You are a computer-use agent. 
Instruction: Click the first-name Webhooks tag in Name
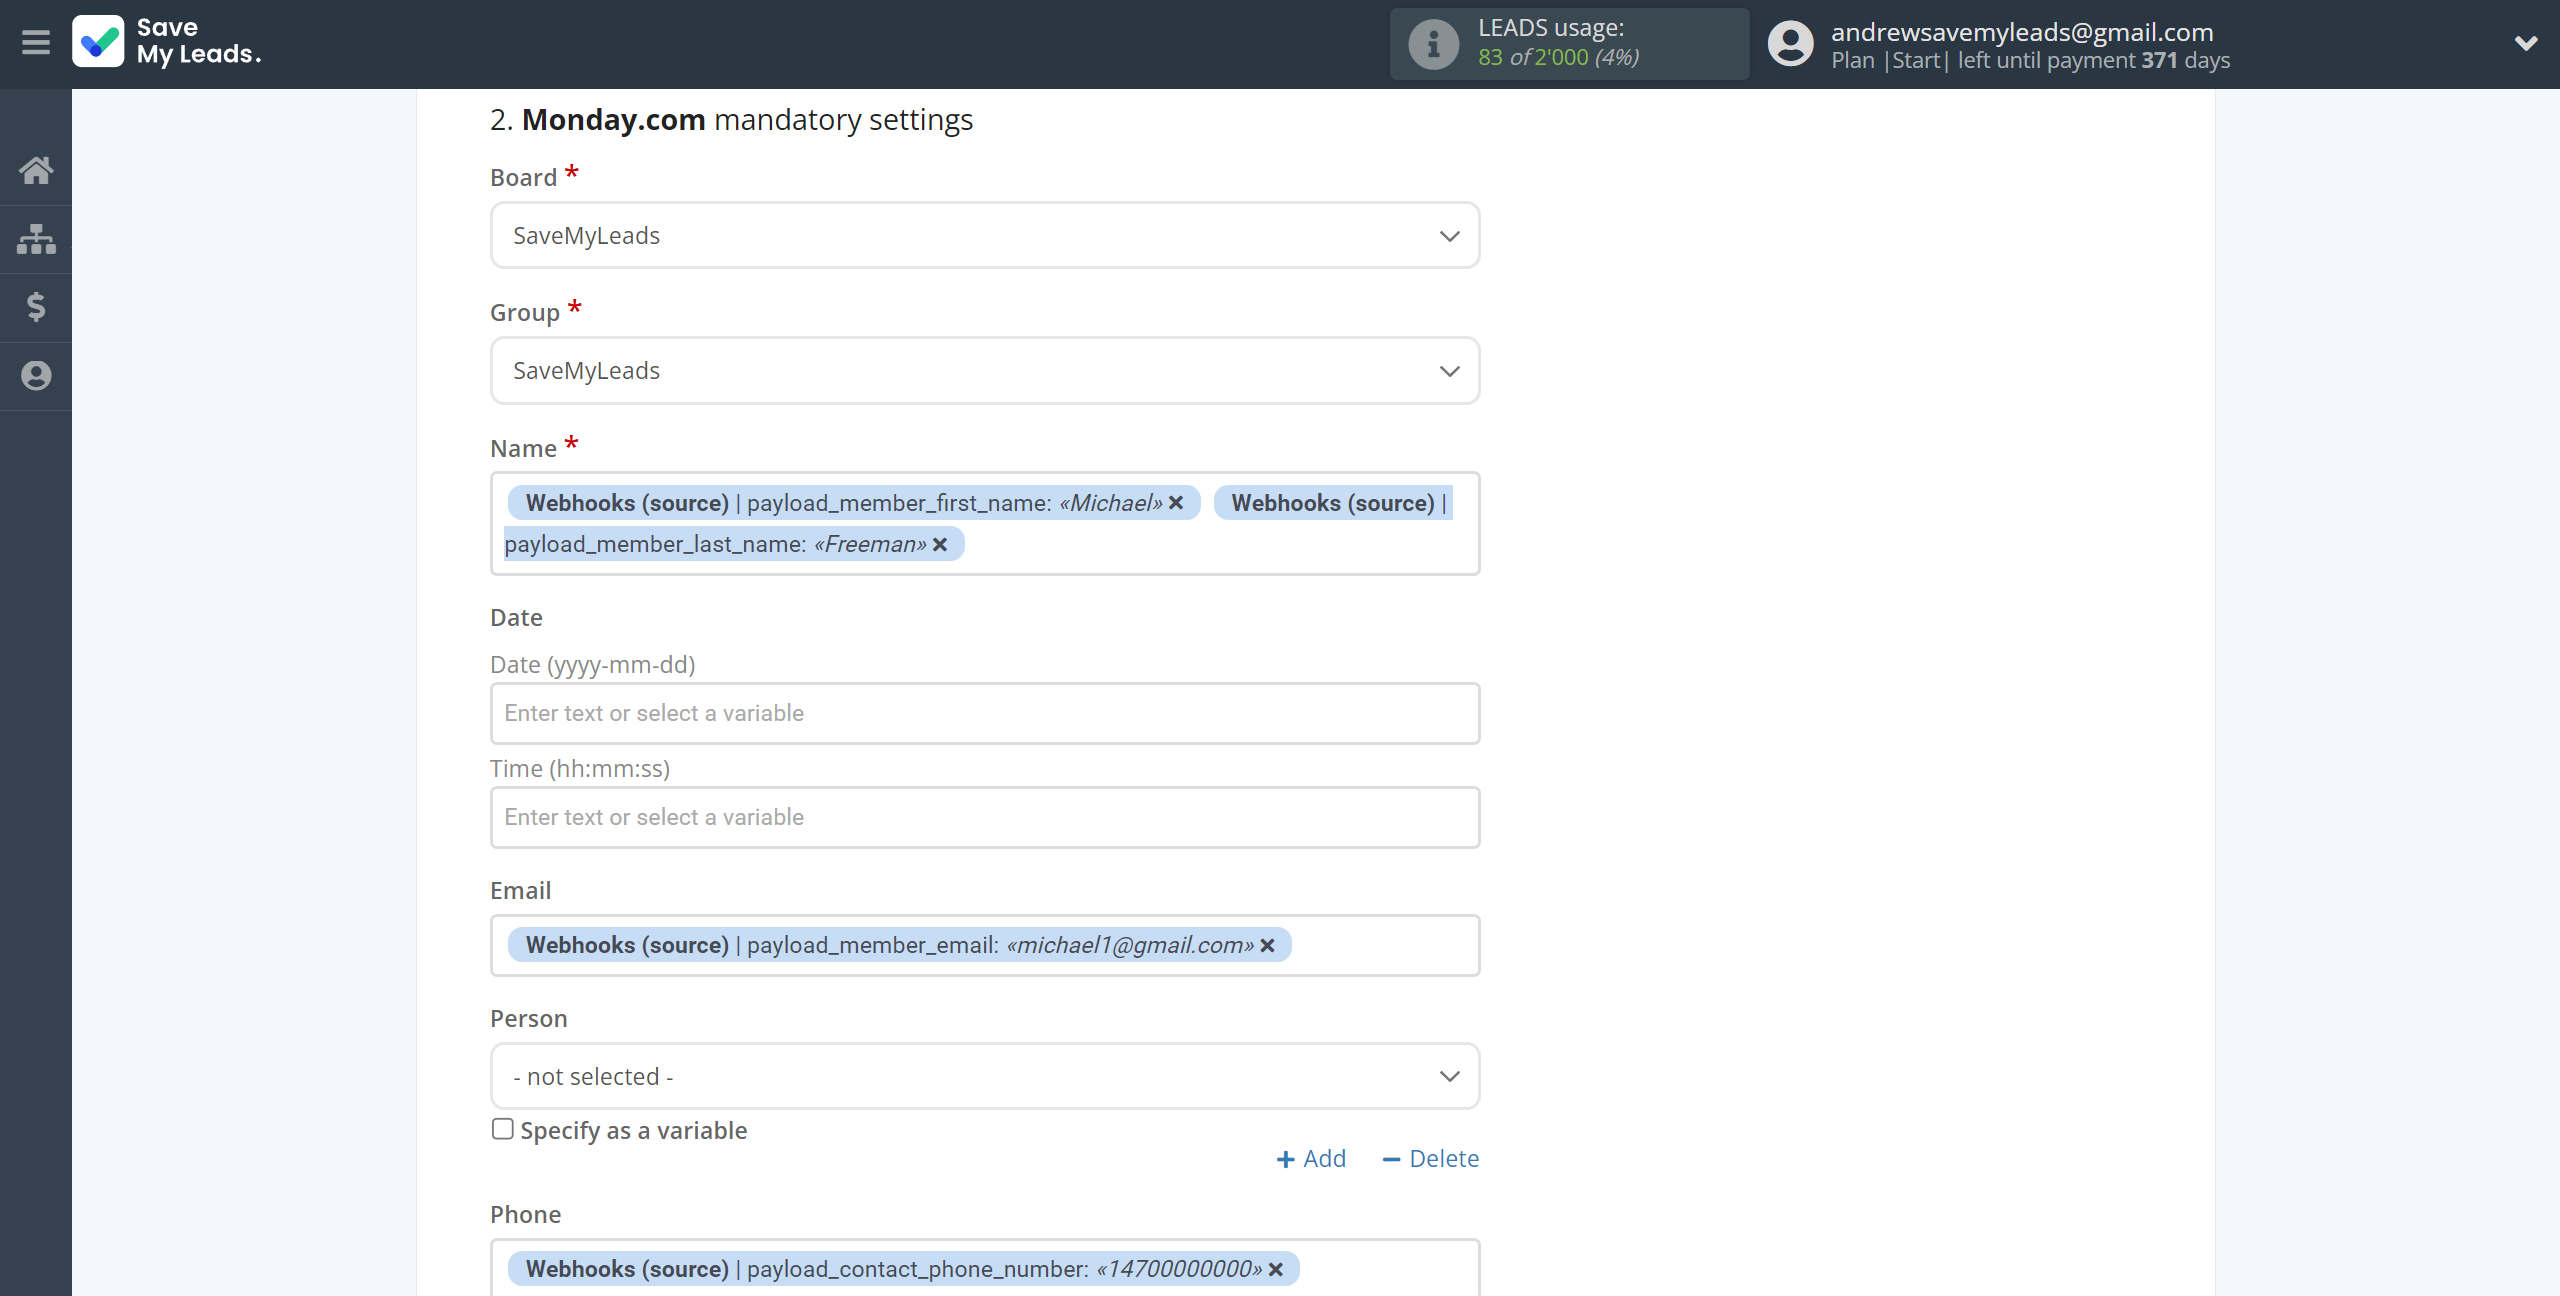[854, 503]
